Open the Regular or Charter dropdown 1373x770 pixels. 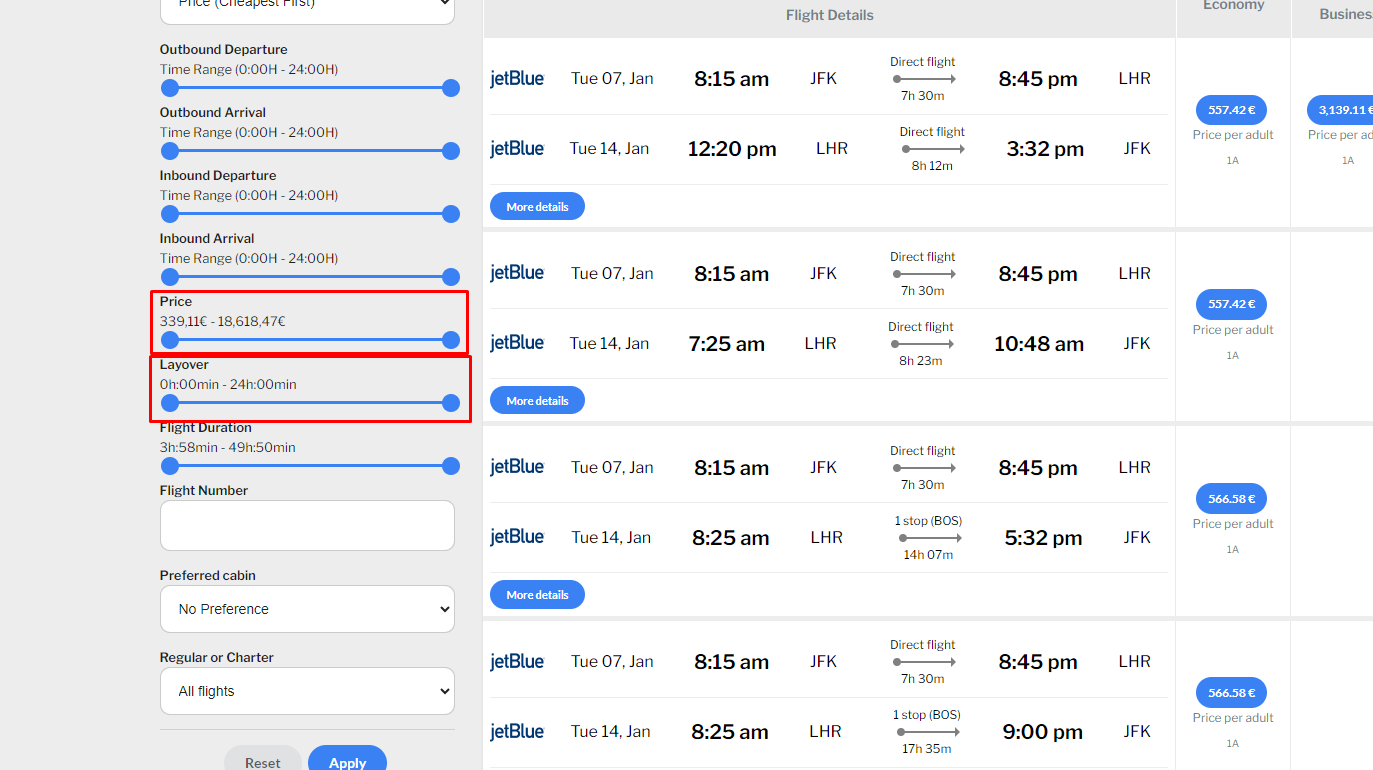307,691
